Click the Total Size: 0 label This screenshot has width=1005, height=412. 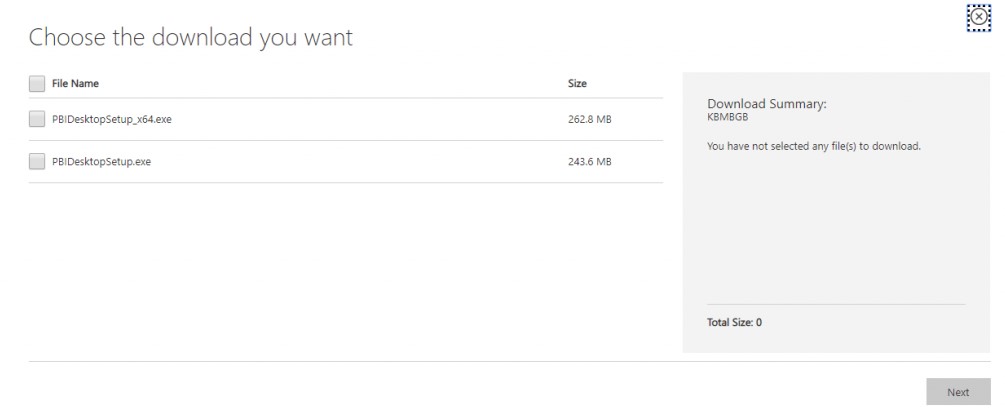[x=734, y=322]
